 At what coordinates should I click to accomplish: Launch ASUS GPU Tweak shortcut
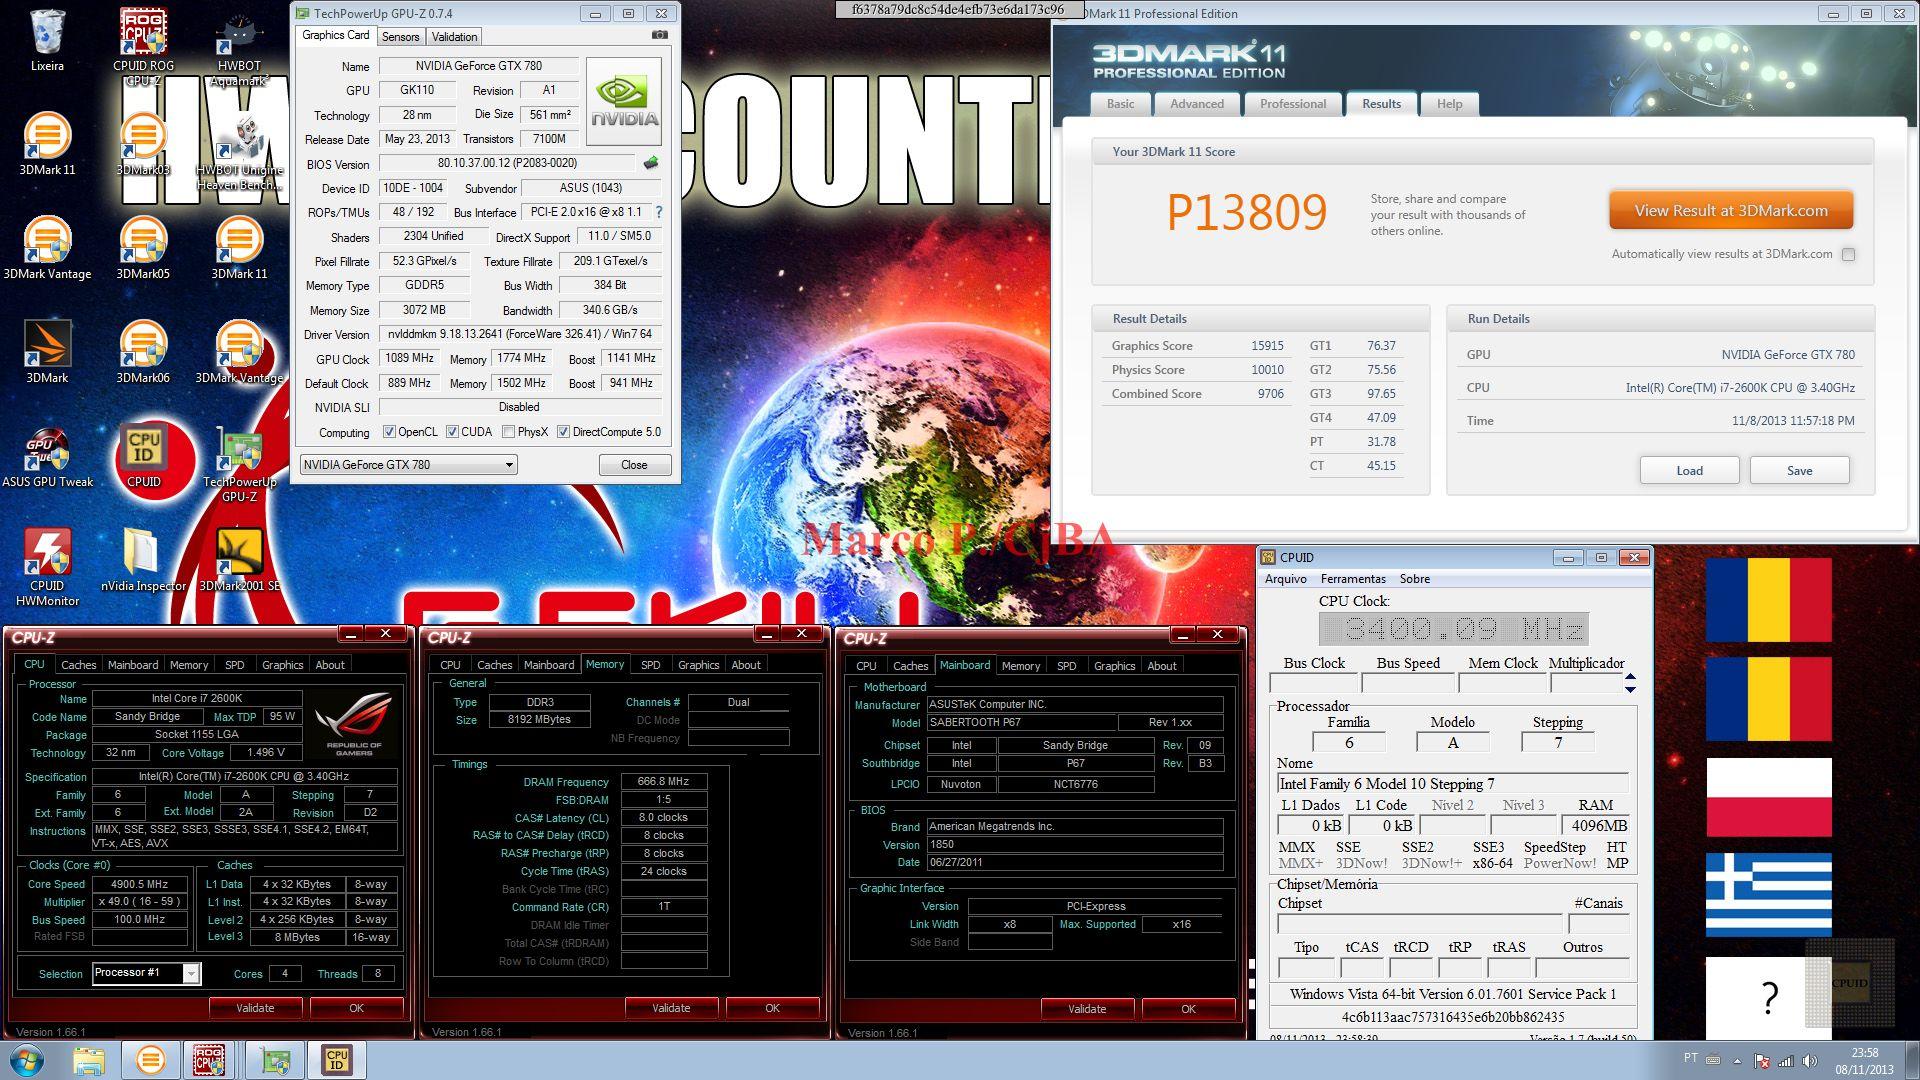(x=47, y=457)
